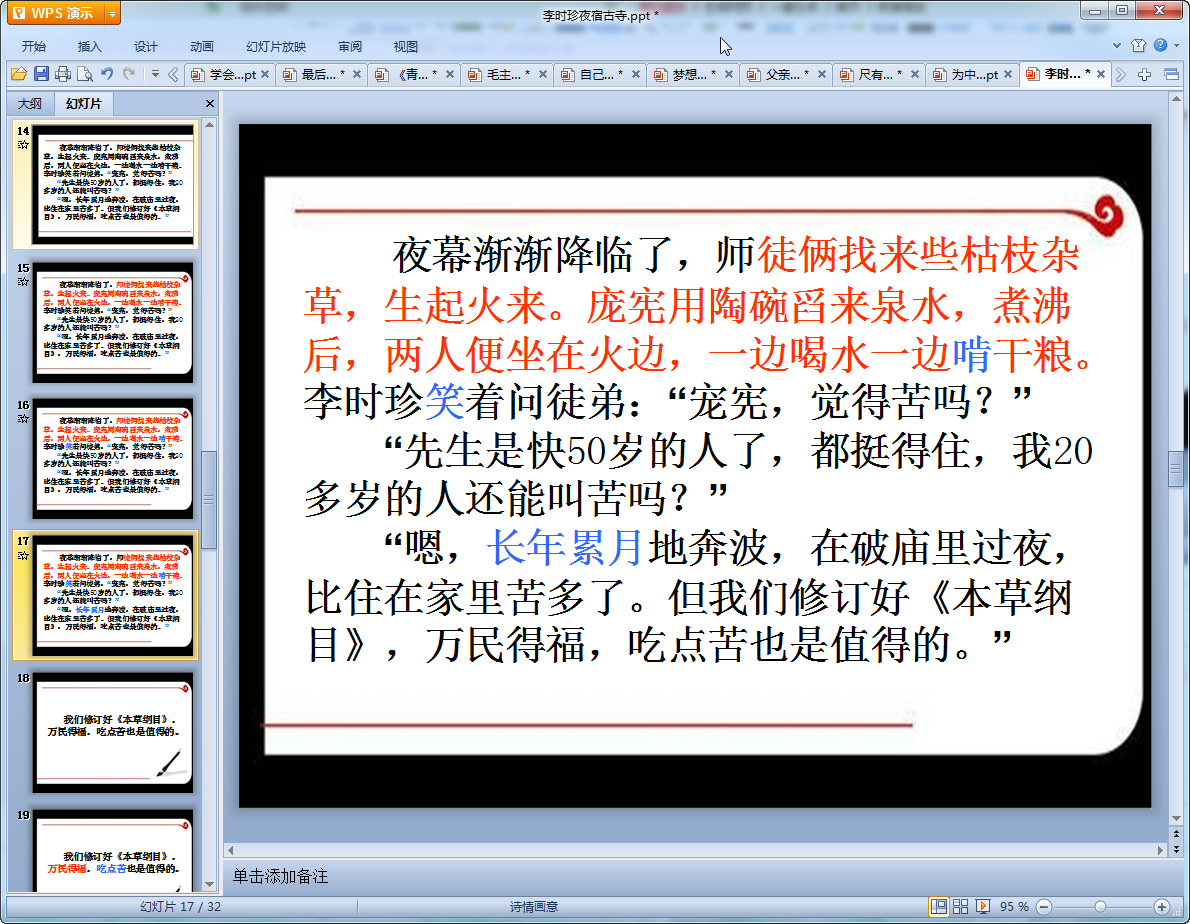Screen dimensions: 1190x924
Task: Select slide 18 thumbnail
Action: [x=112, y=732]
